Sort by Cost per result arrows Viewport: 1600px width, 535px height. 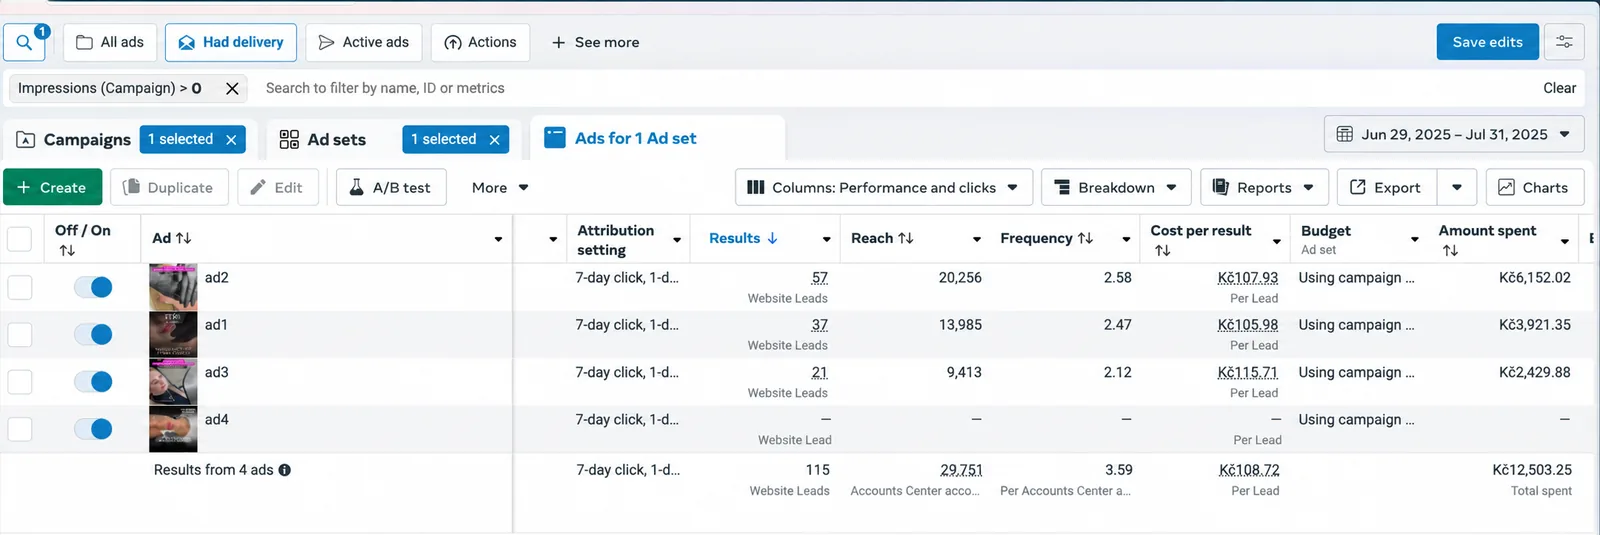[1162, 251]
